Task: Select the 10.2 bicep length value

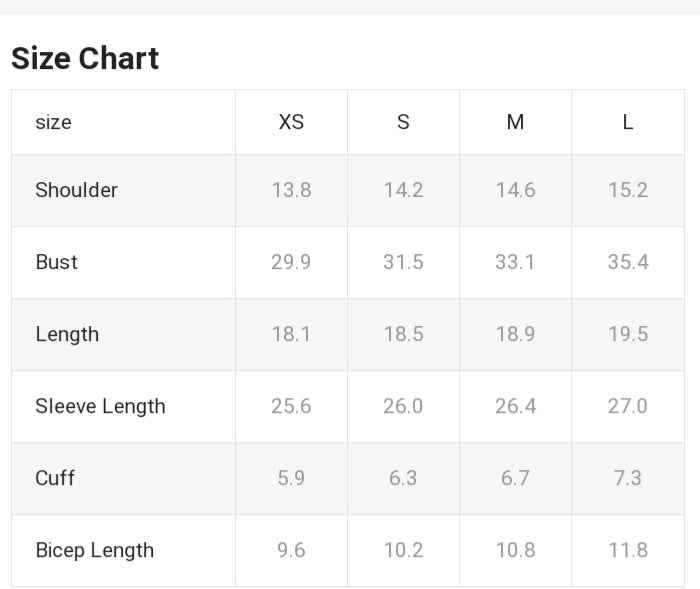Action: click(x=403, y=550)
